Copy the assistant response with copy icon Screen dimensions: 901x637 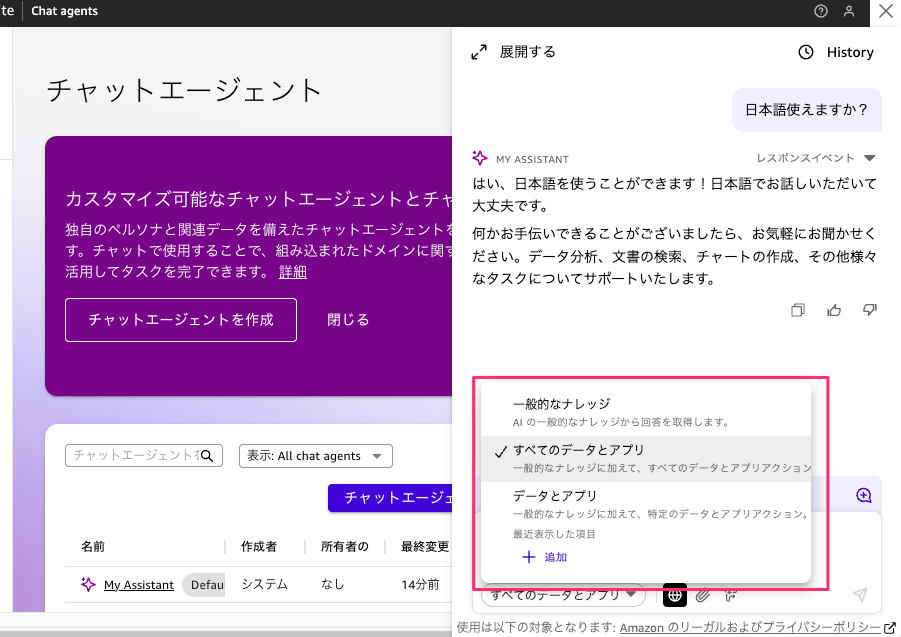798,310
